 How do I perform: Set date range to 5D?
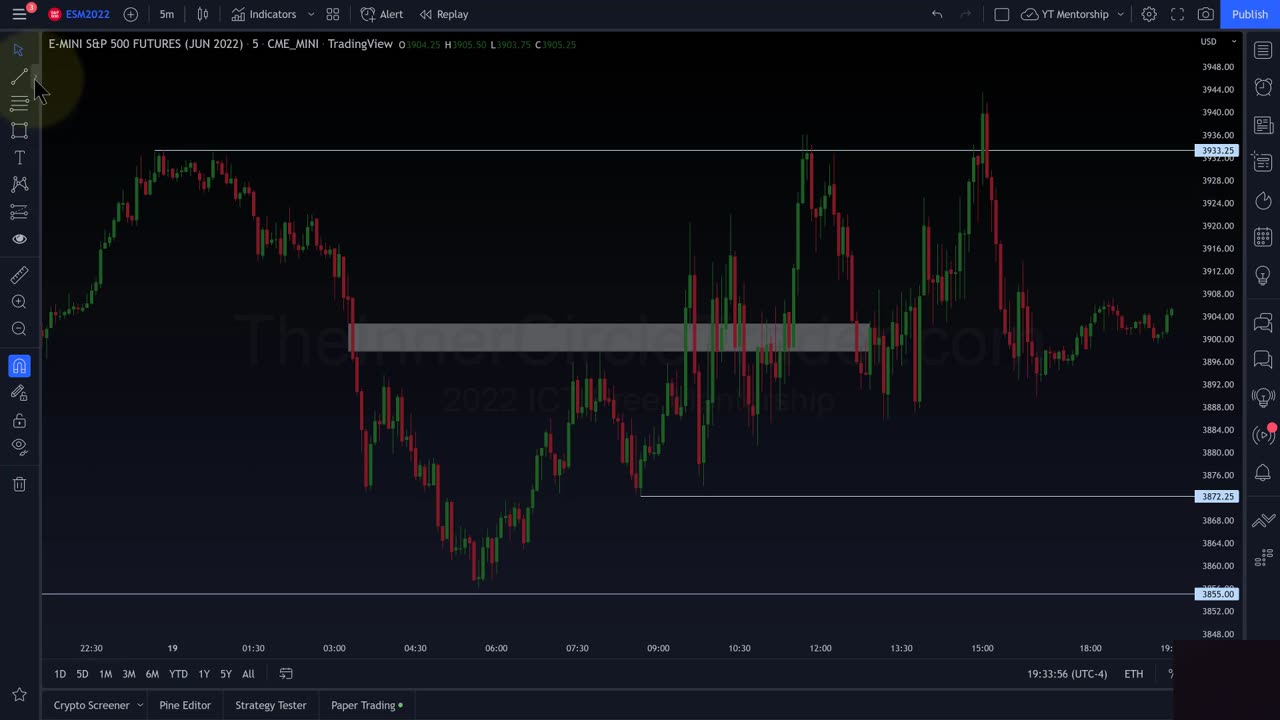pyautogui.click(x=82, y=674)
